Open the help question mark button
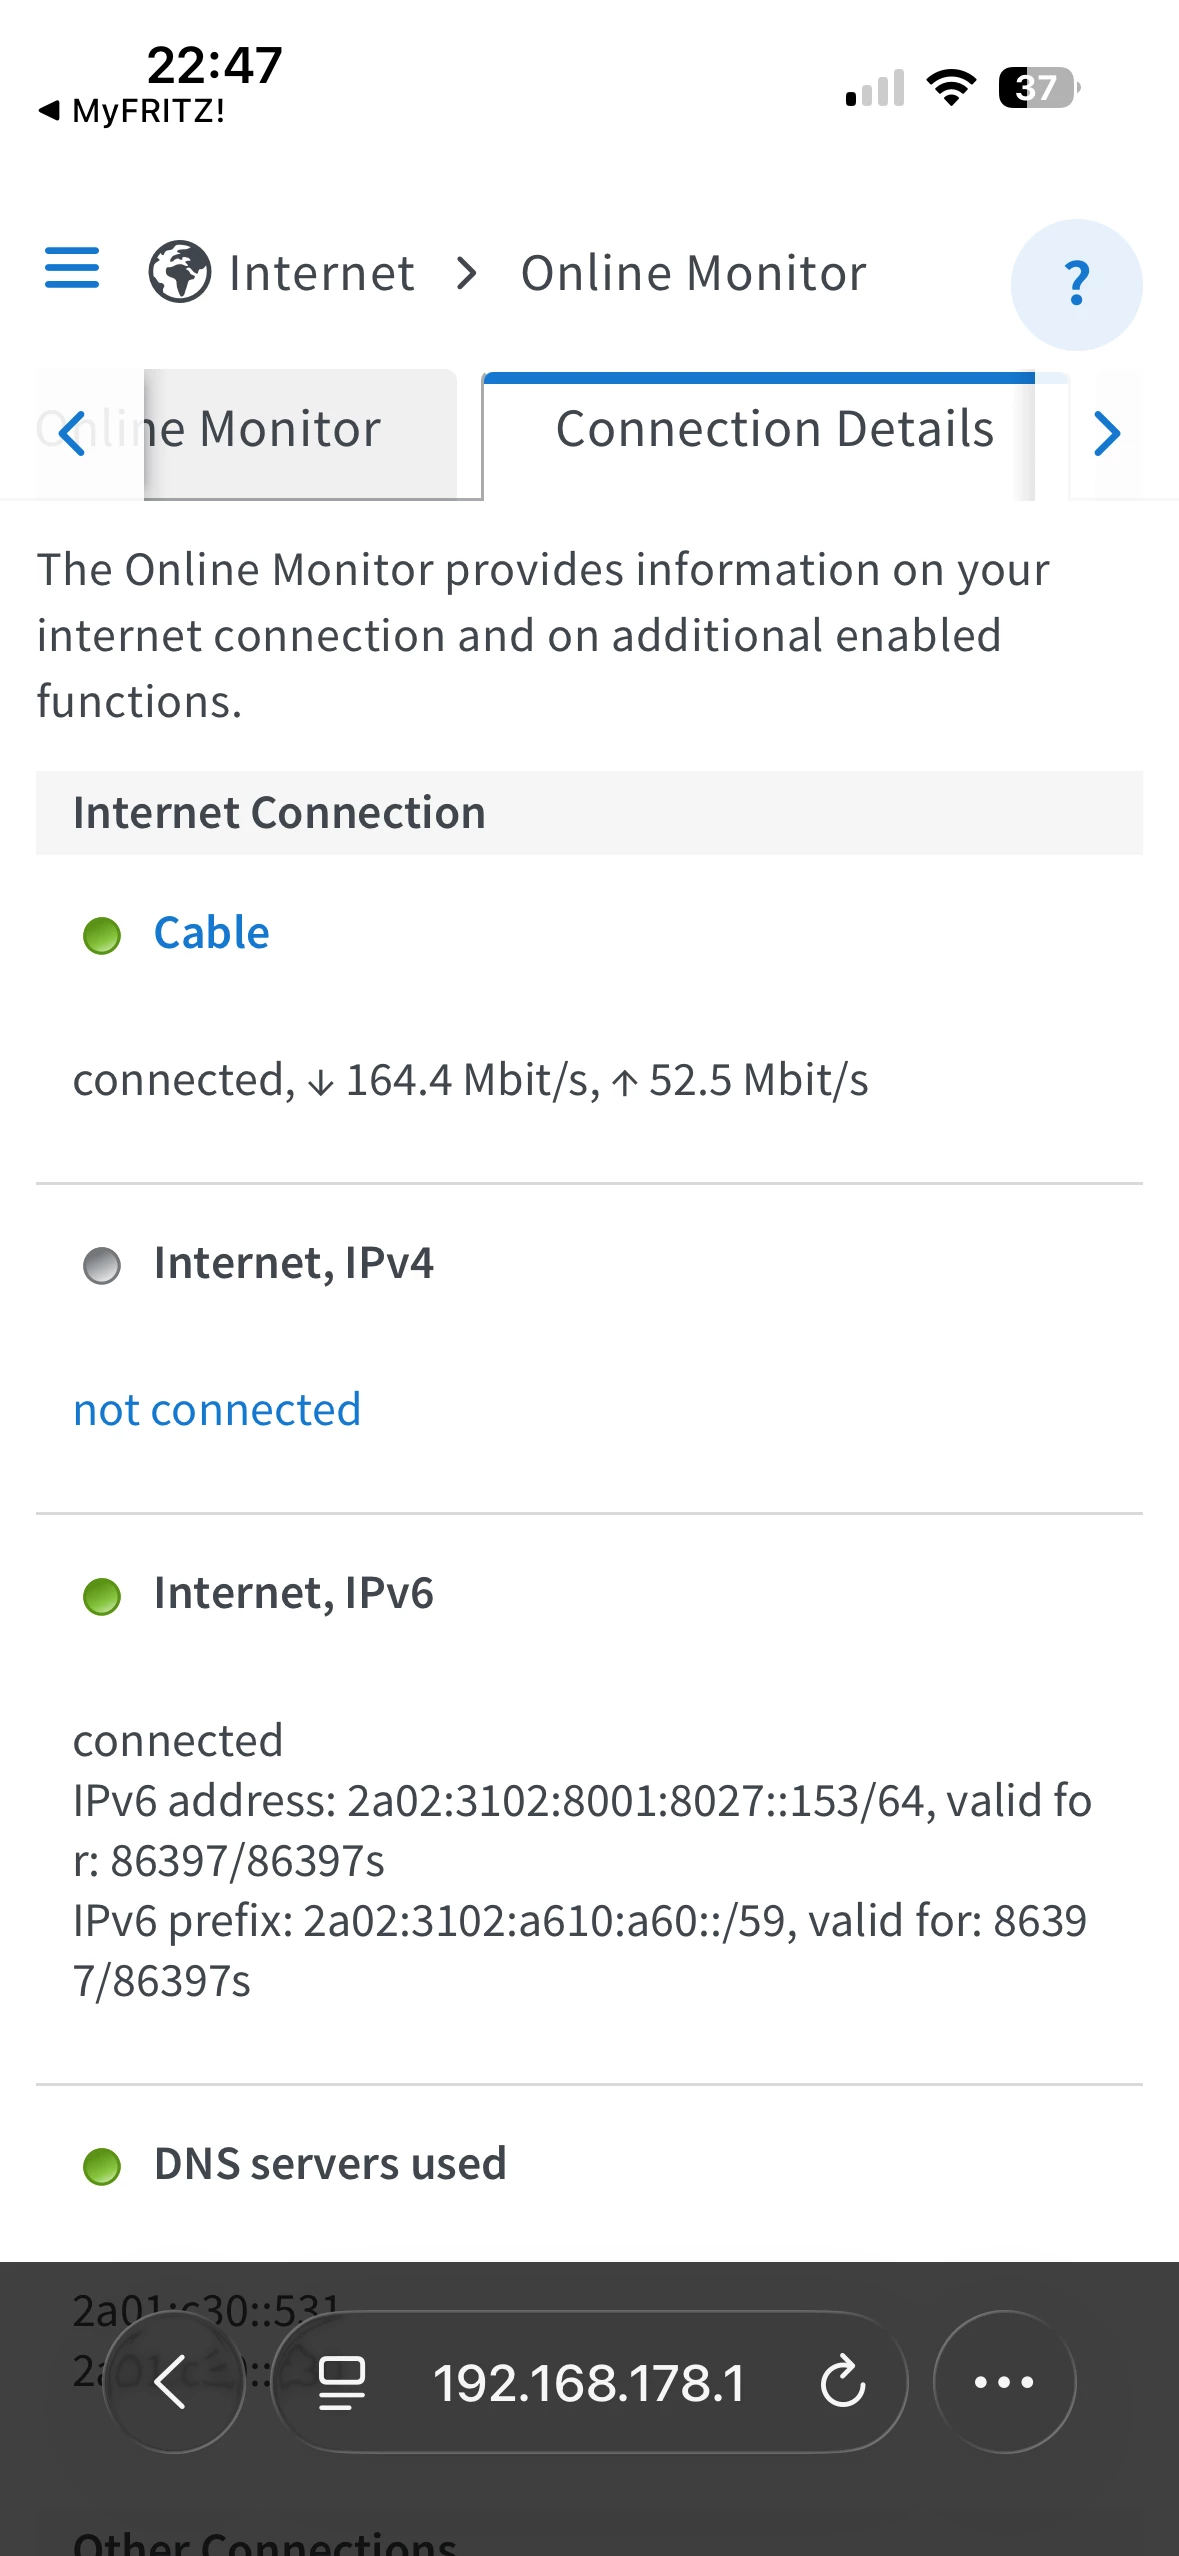 [1076, 284]
